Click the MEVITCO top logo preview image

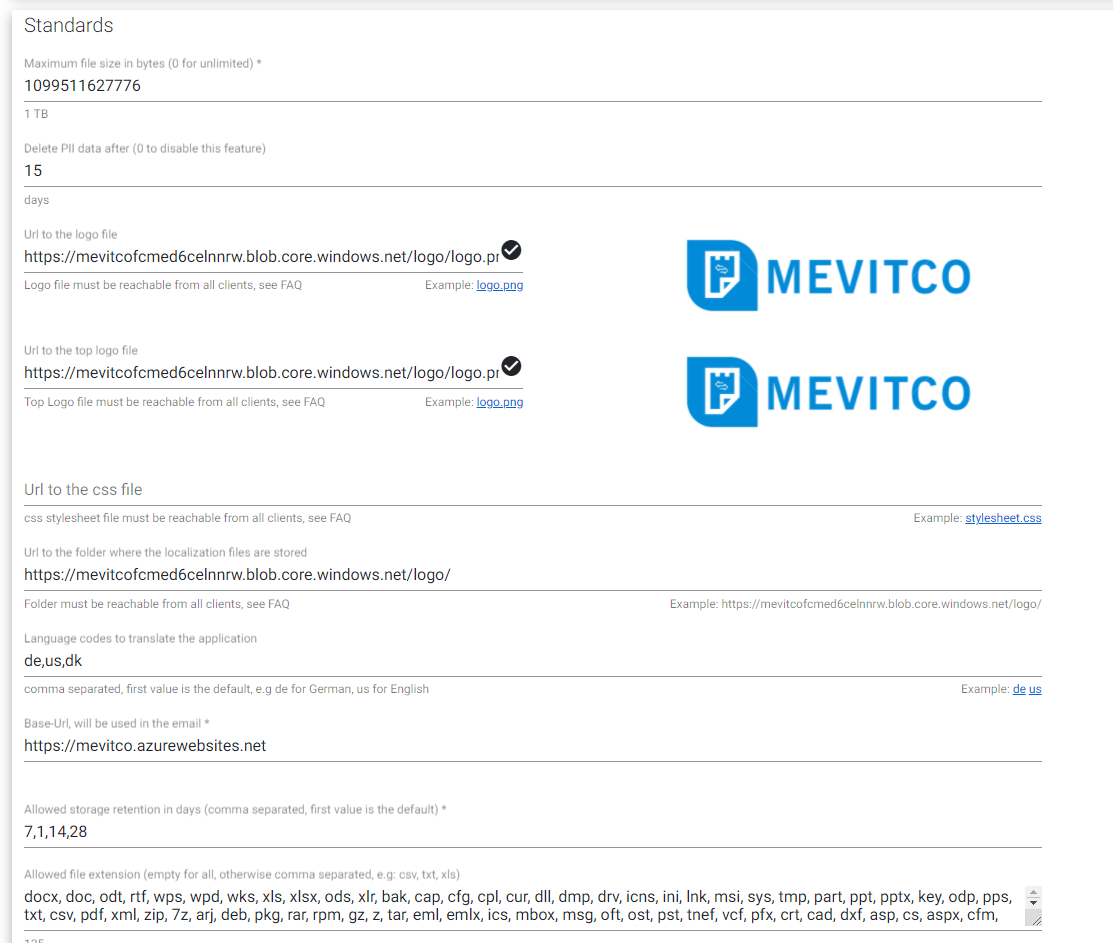point(828,392)
